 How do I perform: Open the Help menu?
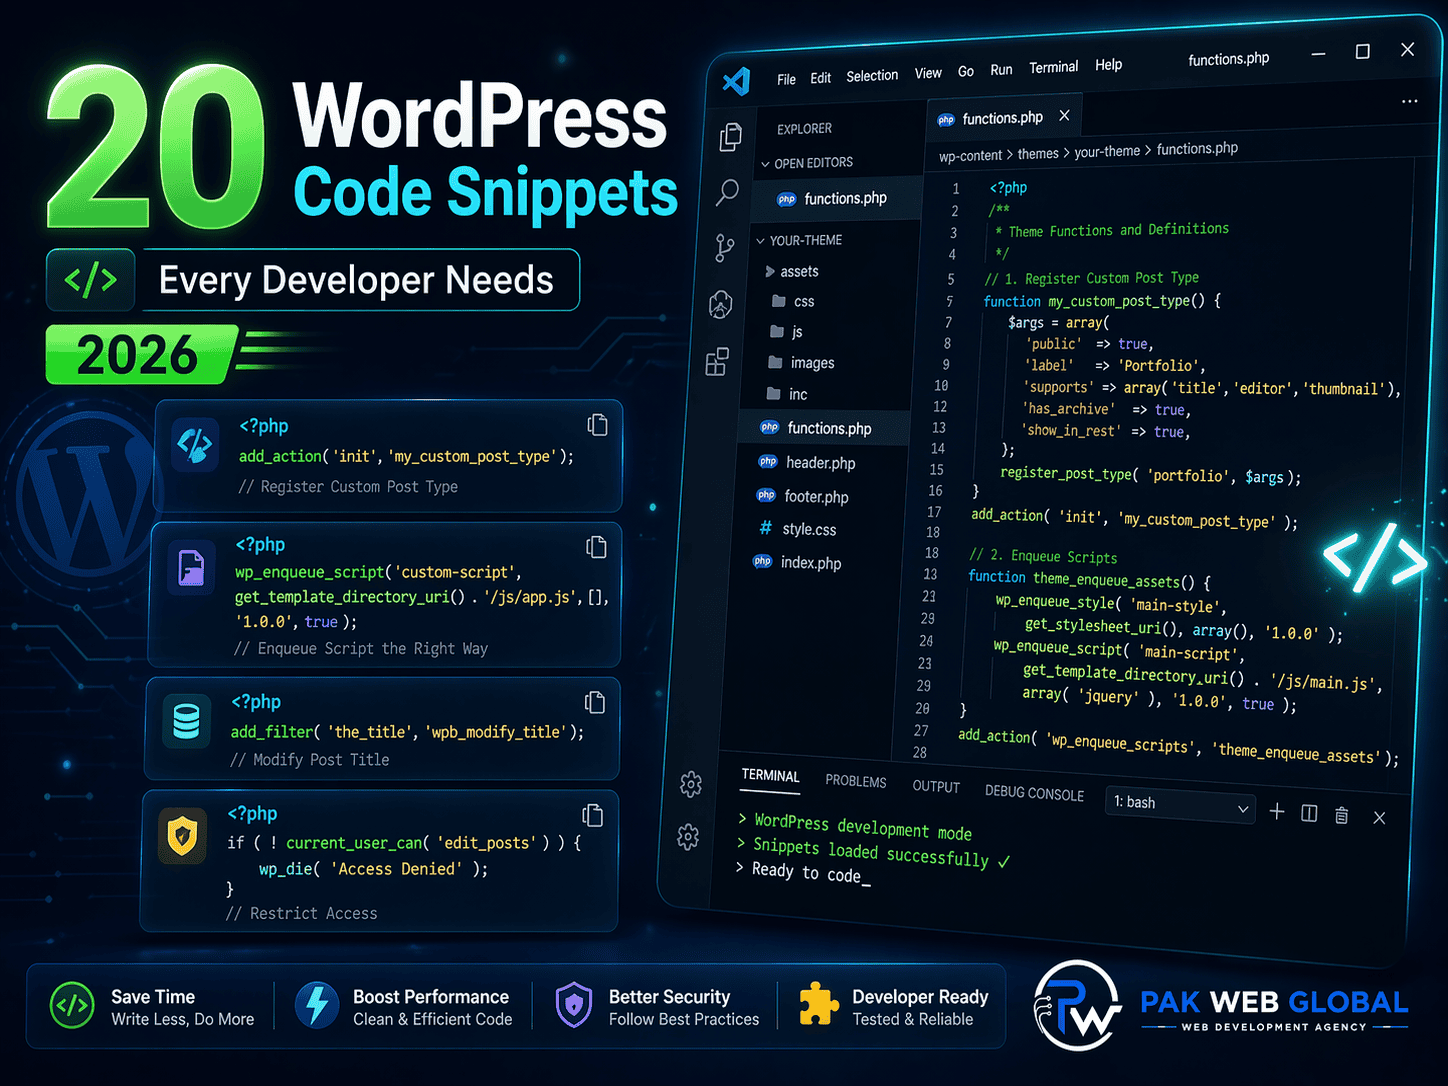(x=1109, y=64)
